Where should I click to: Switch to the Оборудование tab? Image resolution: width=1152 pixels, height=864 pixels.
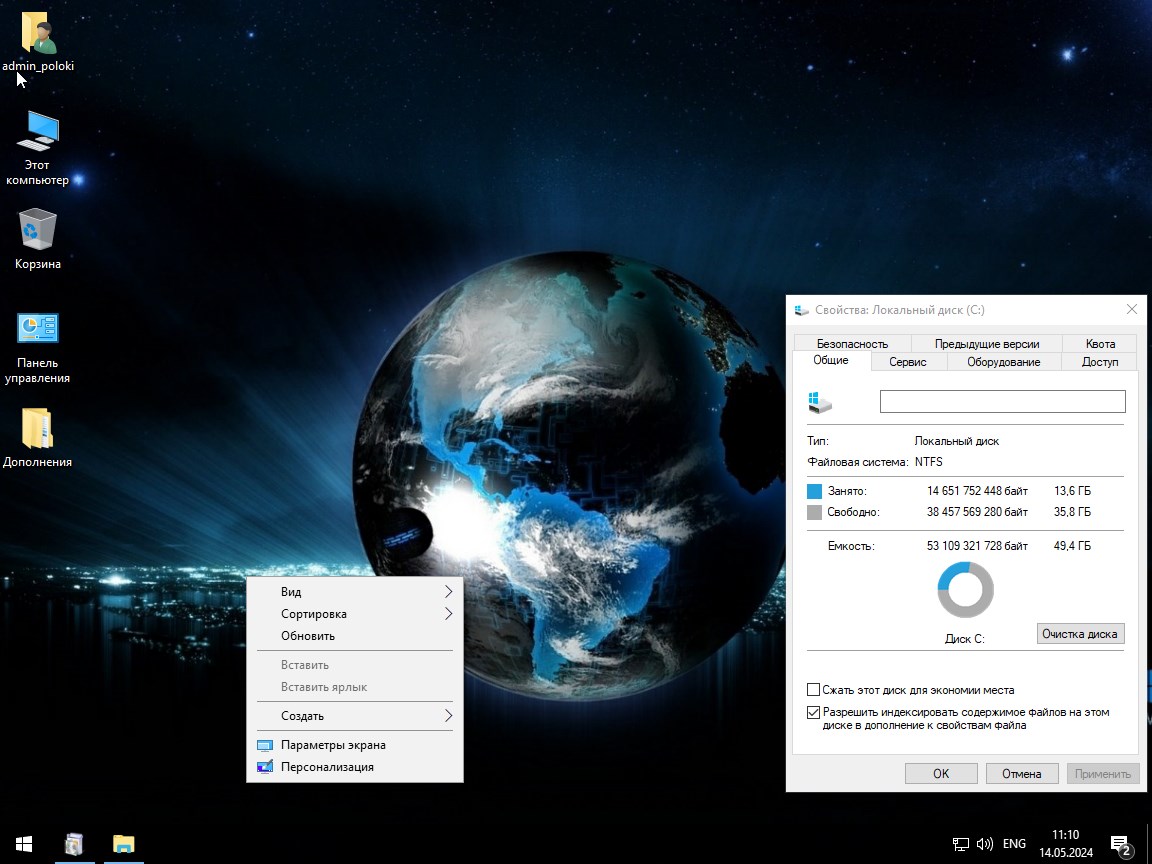coord(1004,361)
